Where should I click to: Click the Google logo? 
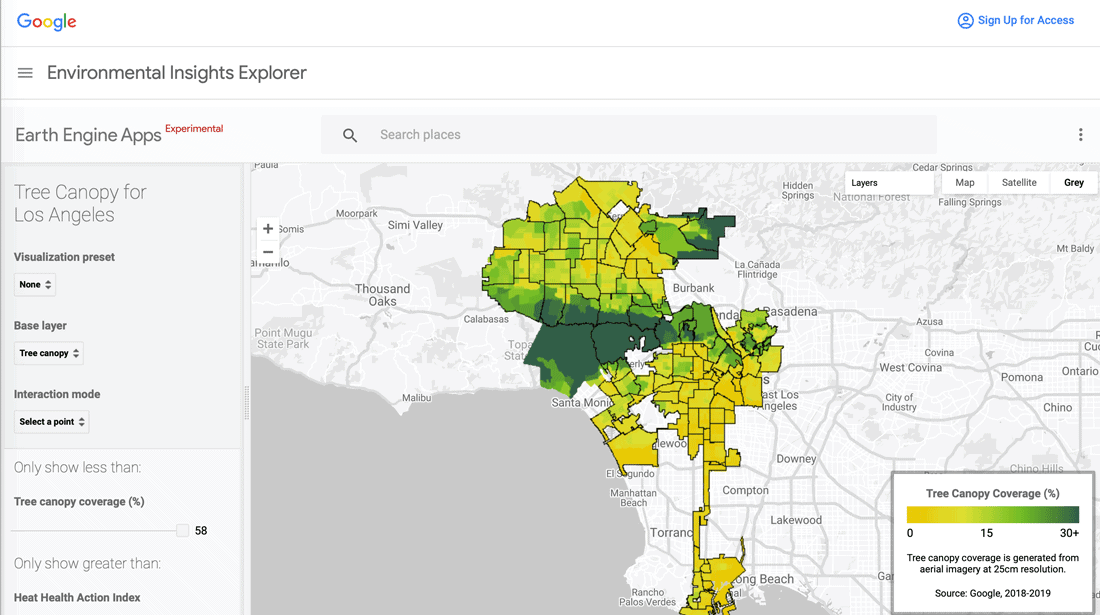[x=46, y=22]
